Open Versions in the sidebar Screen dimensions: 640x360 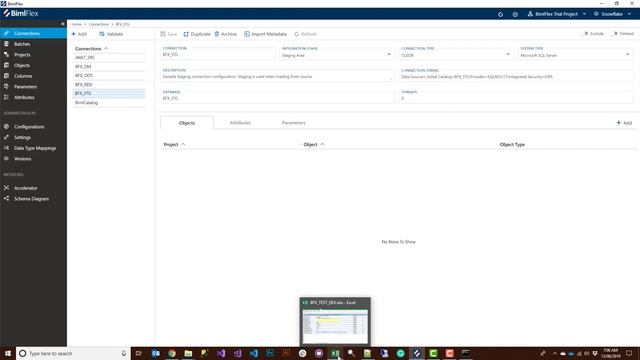(22, 159)
